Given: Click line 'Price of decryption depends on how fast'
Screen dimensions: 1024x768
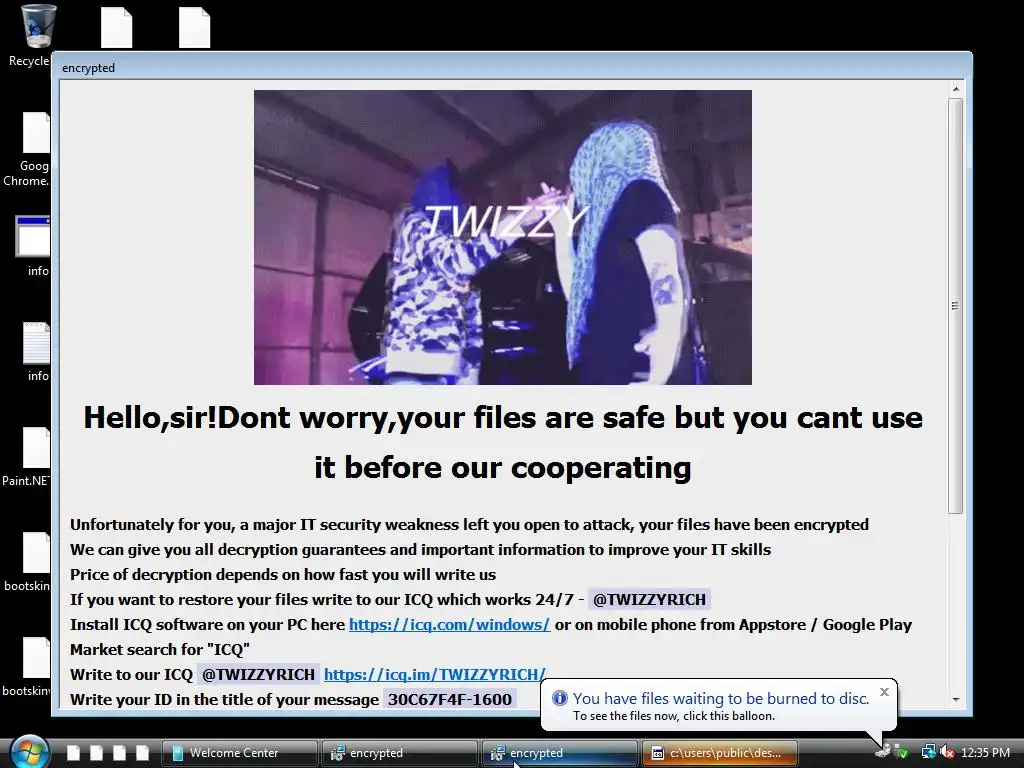Looking at the screenshot, I should pyautogui.click(x=283, y=574).
